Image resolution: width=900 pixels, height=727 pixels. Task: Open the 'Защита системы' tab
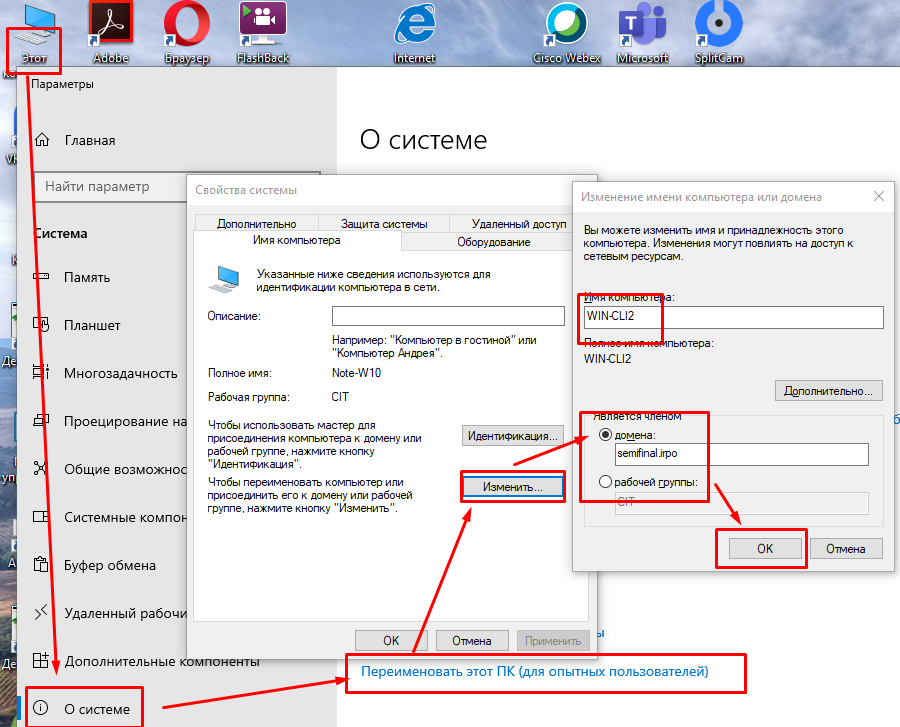[x=383, y=224]
